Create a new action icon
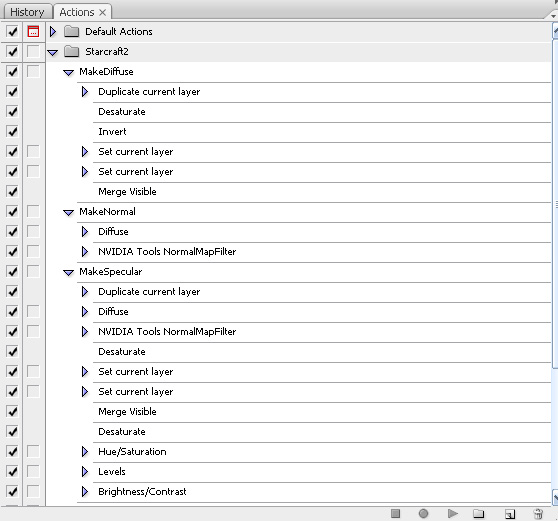The image size is (558, 521). [x=510, y=514]
